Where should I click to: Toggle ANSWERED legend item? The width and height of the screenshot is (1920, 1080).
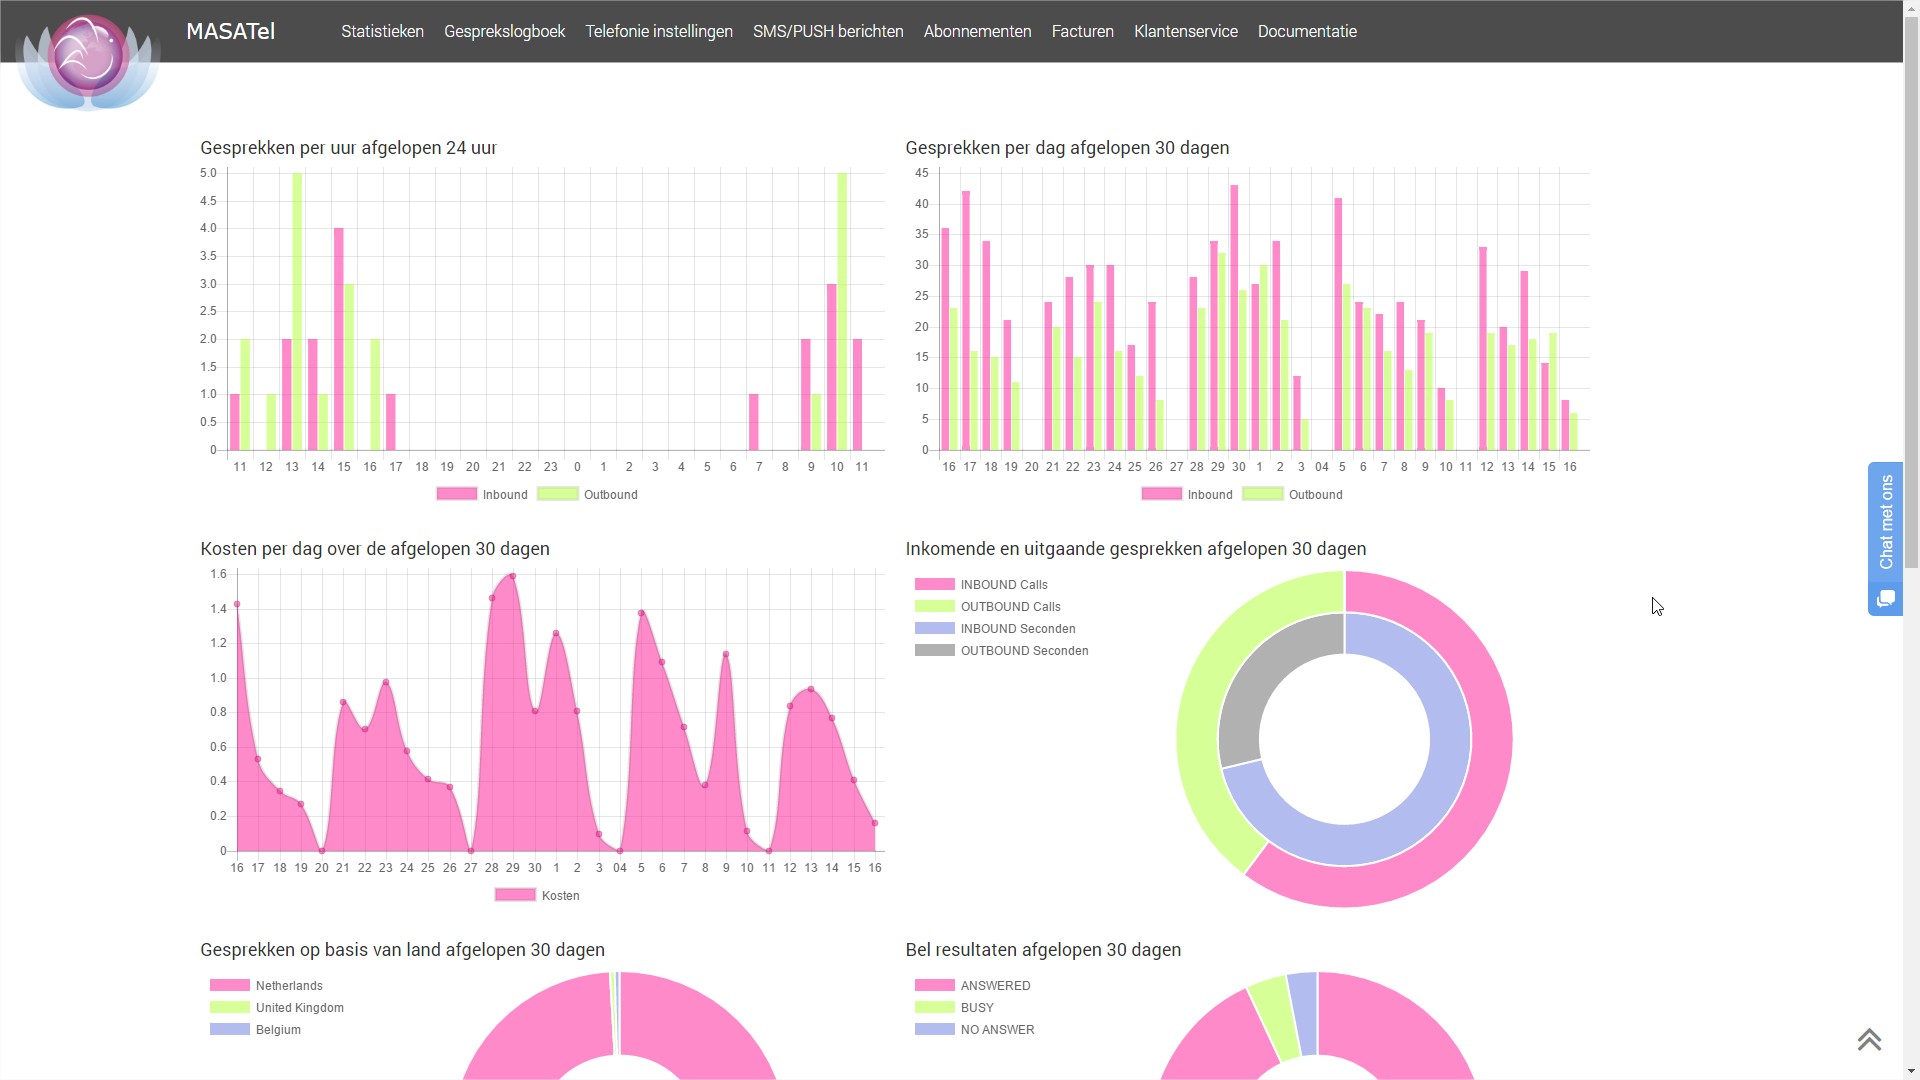tap(972, 985)
